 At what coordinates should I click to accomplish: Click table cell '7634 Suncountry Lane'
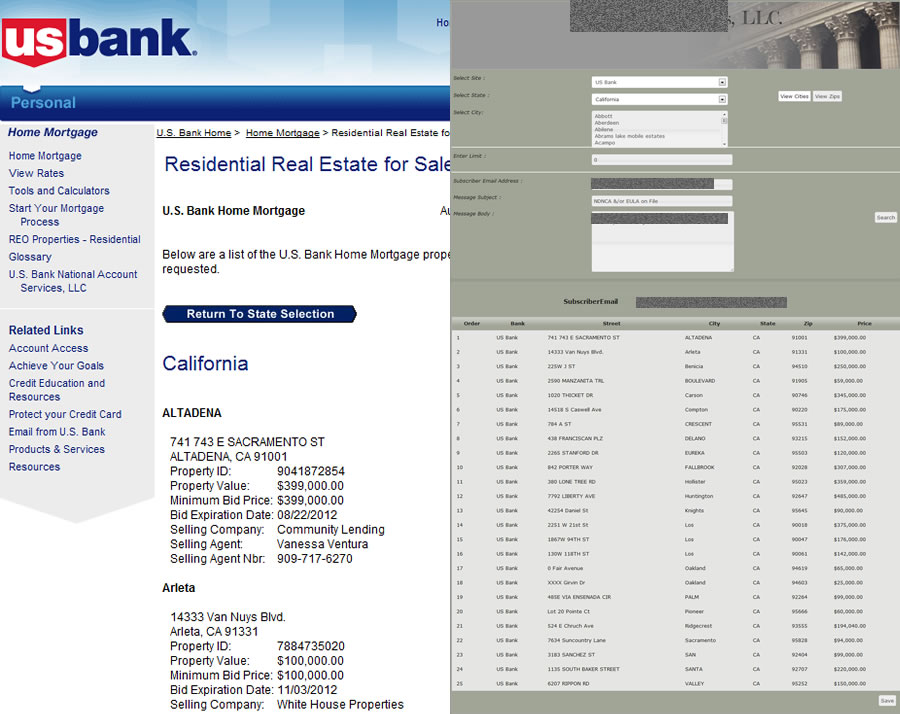click(576, 640)
